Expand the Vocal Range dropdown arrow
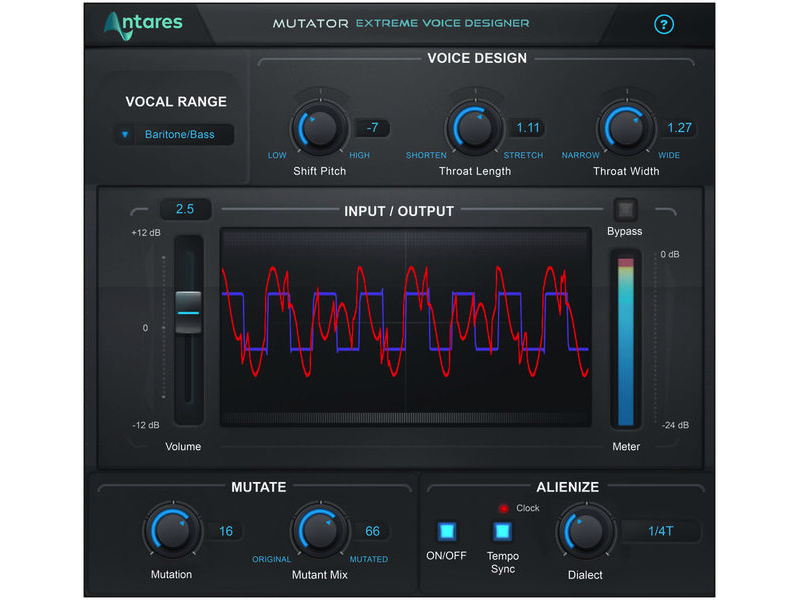Viewport: 800px width, 600px height. tap(124, 135)
